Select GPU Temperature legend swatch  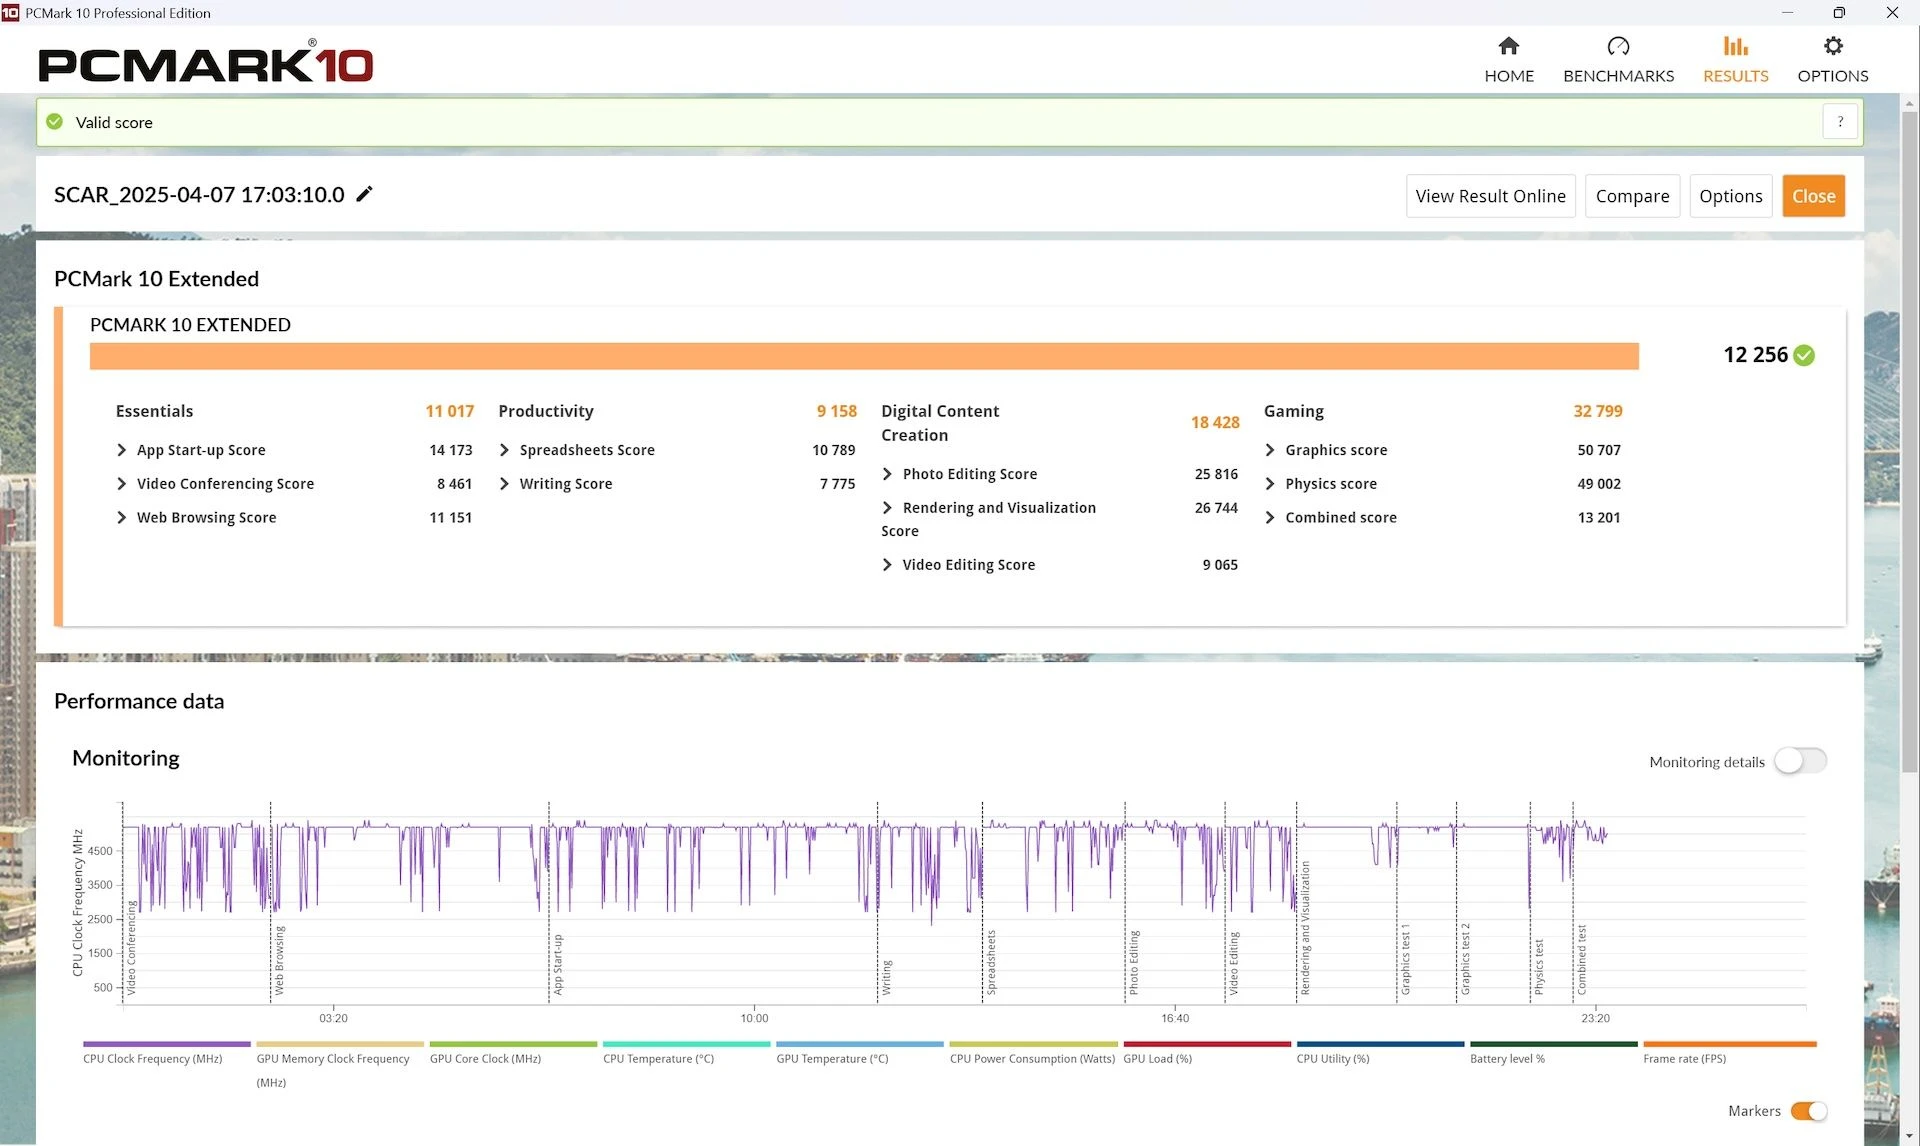click(x=859, y=1044)
